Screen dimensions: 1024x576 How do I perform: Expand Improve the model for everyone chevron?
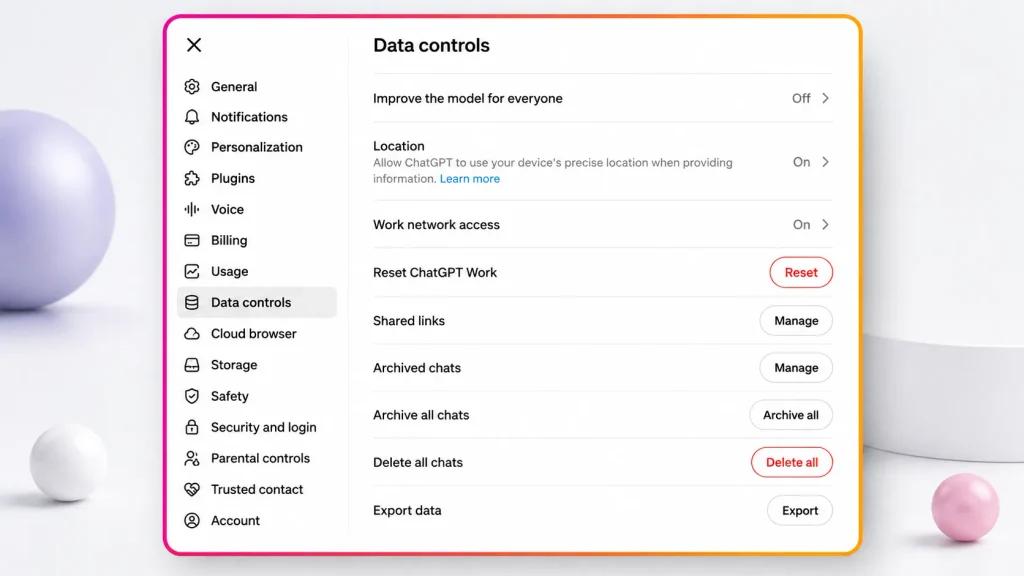pyautogui.click(x=825, y=98)
